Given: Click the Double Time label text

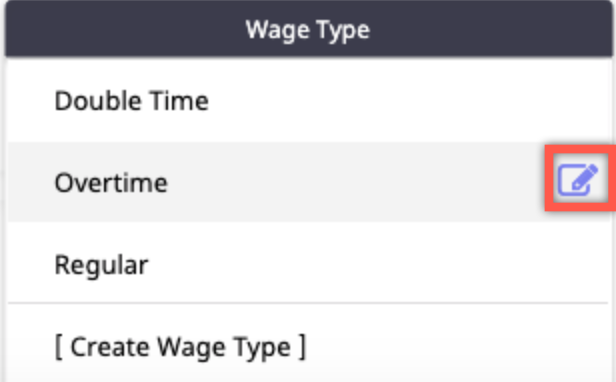Looking at the screenshot, I should (132, 101).
